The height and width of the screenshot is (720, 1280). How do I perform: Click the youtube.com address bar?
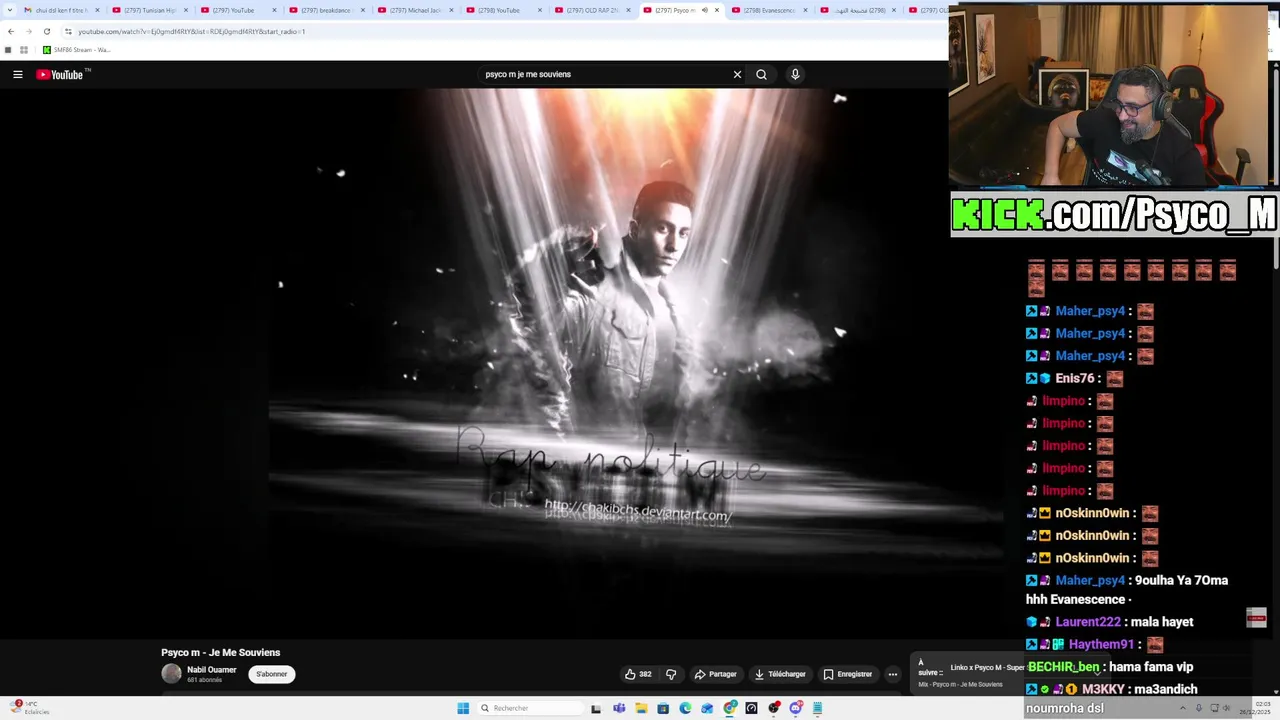click(500, 31)
